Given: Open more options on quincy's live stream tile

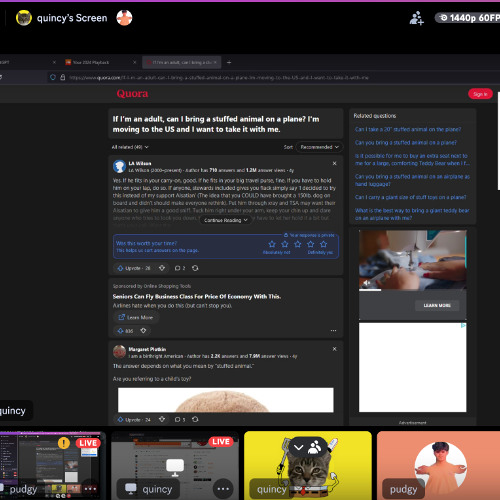Looking at the screenshot, I should click(x=223, y=489).
